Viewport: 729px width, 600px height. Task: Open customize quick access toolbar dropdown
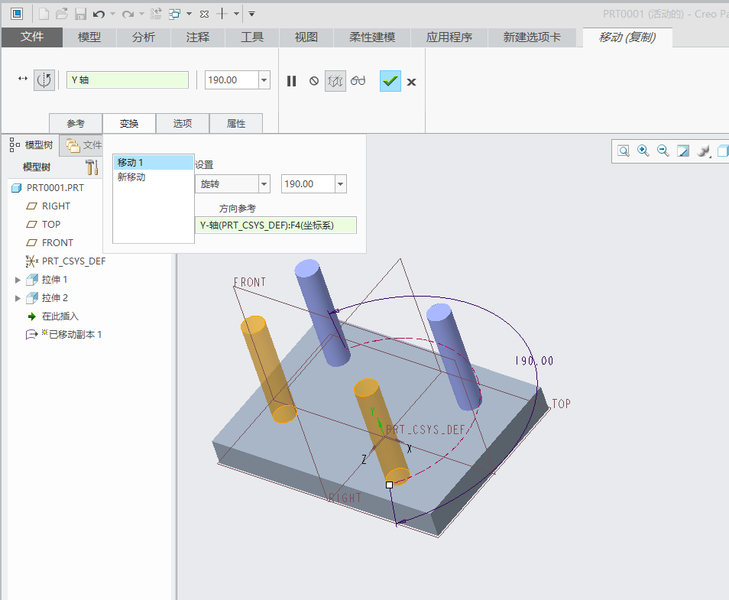252,14
